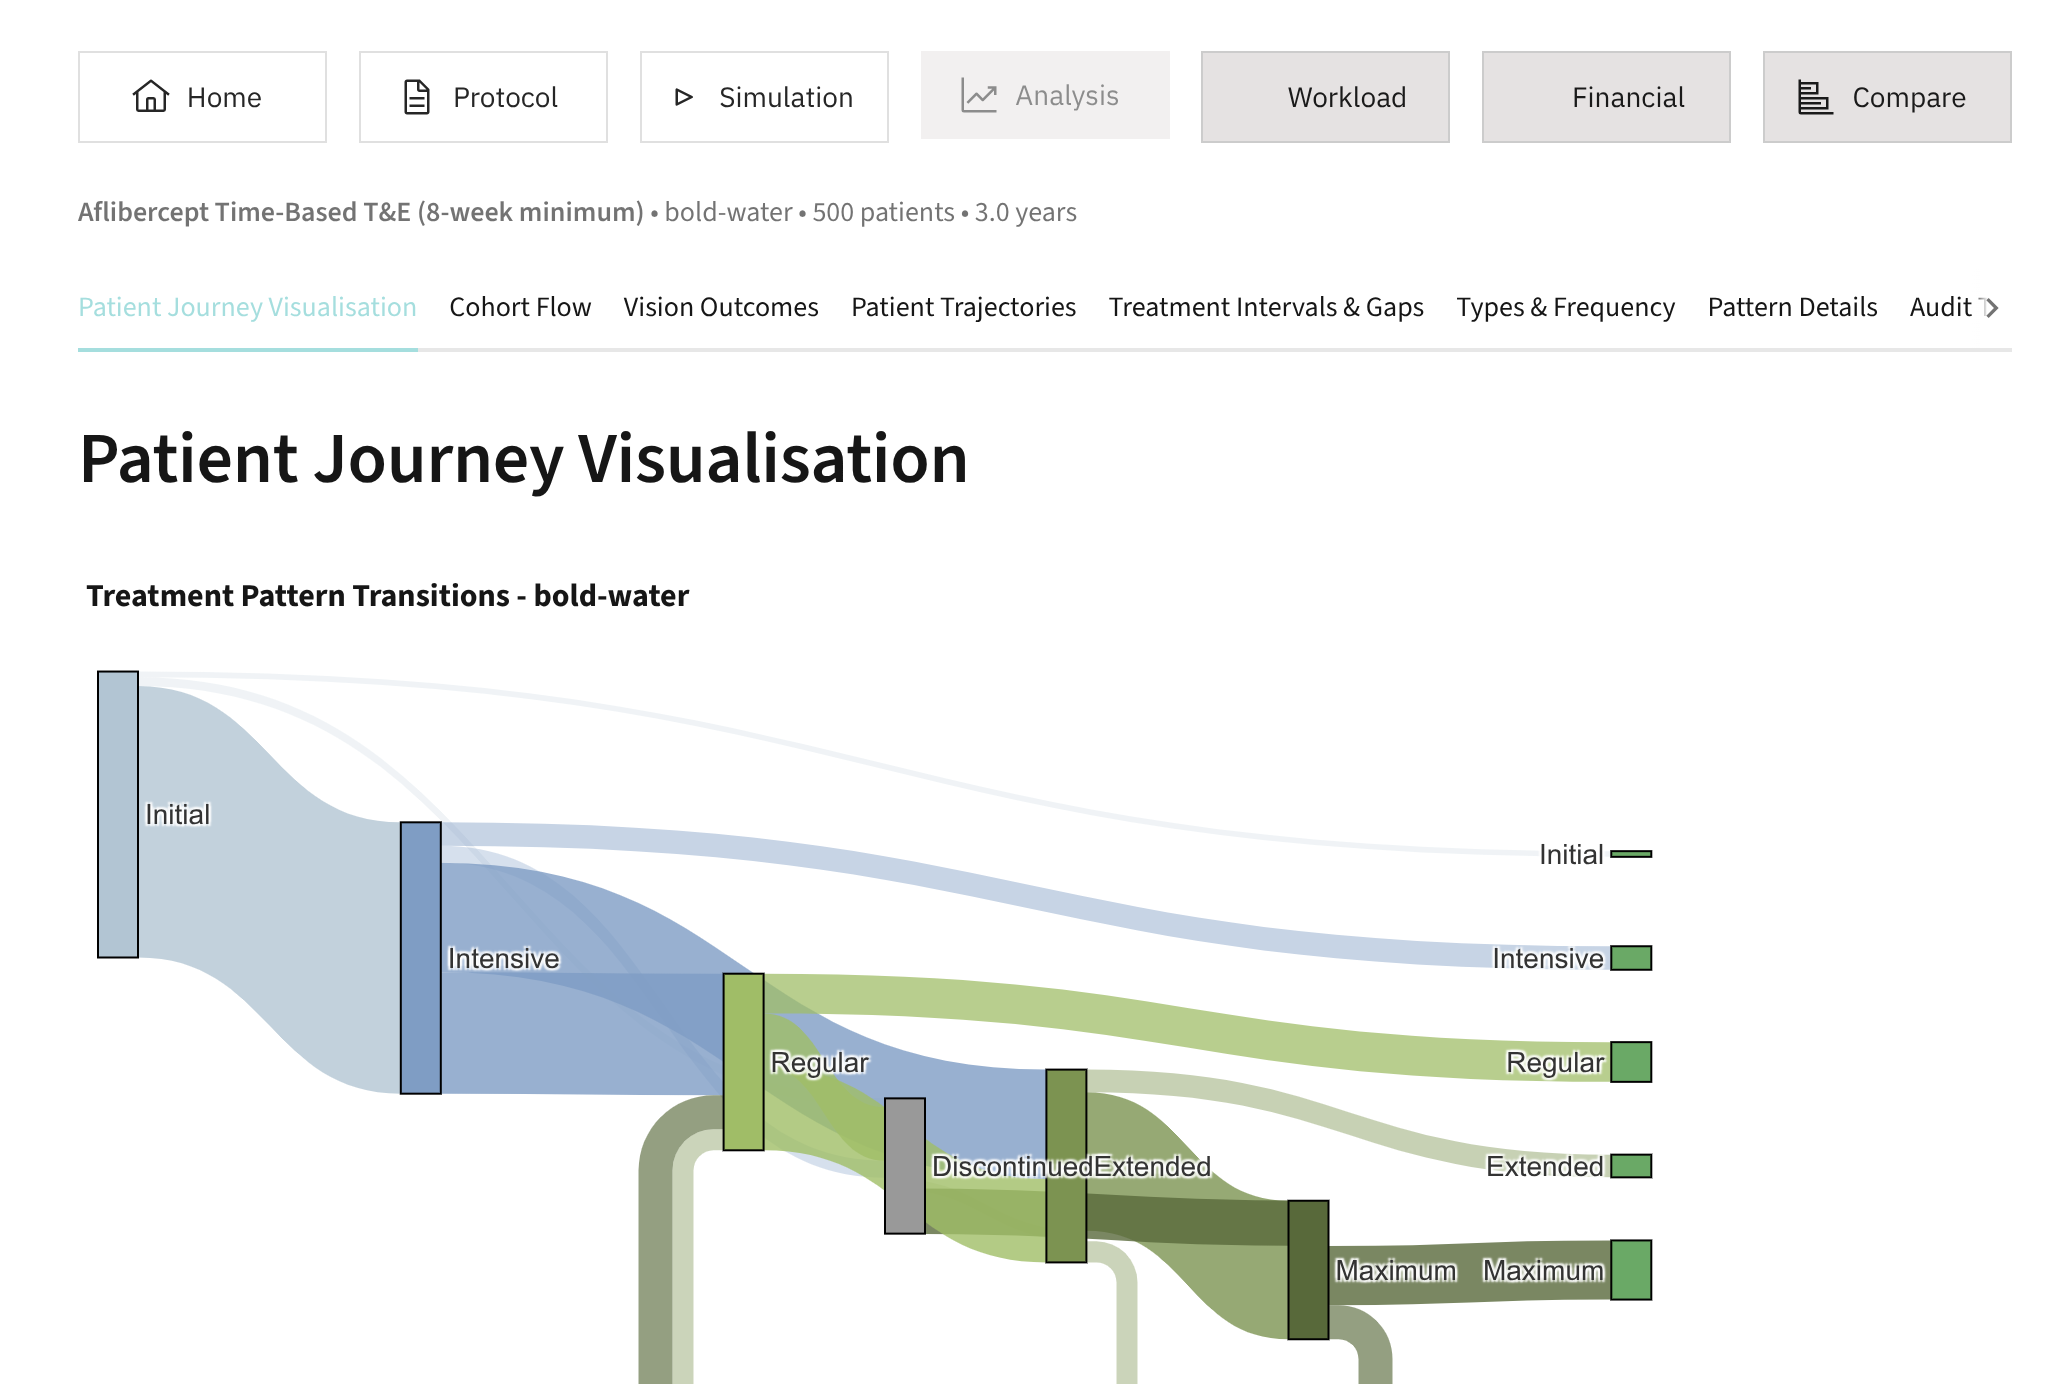
Task: Click the Analysis chart line icon
Action: (979, 96)
